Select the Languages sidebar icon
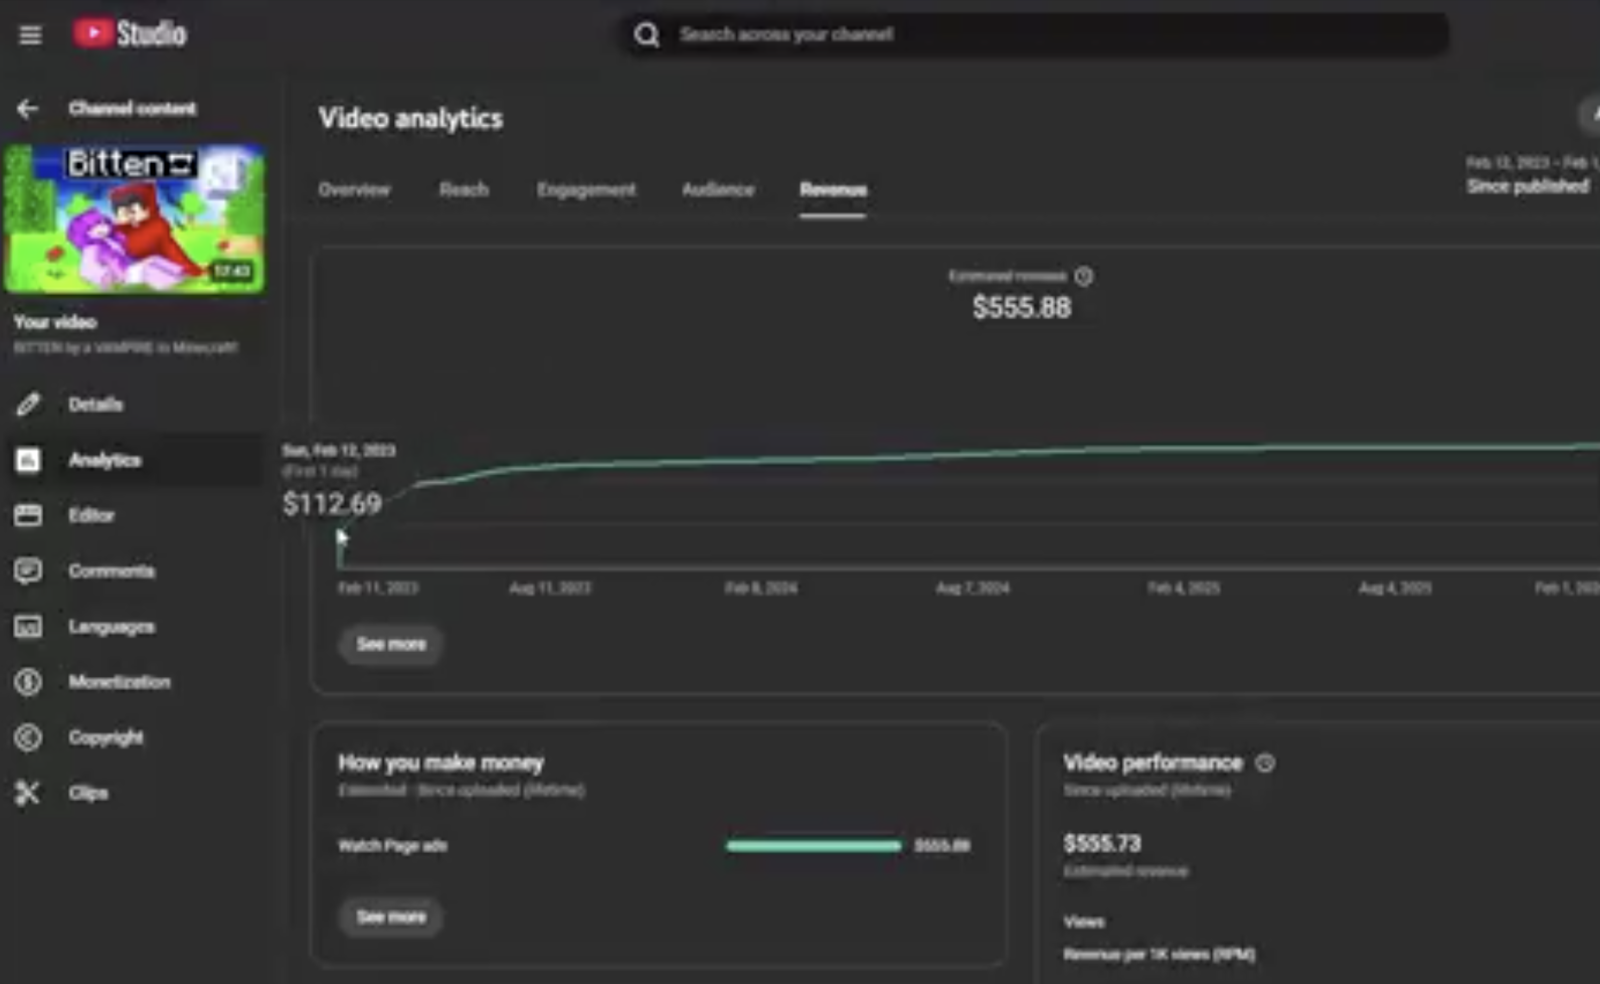The image size is (1600, 984). tap(29, 626)
